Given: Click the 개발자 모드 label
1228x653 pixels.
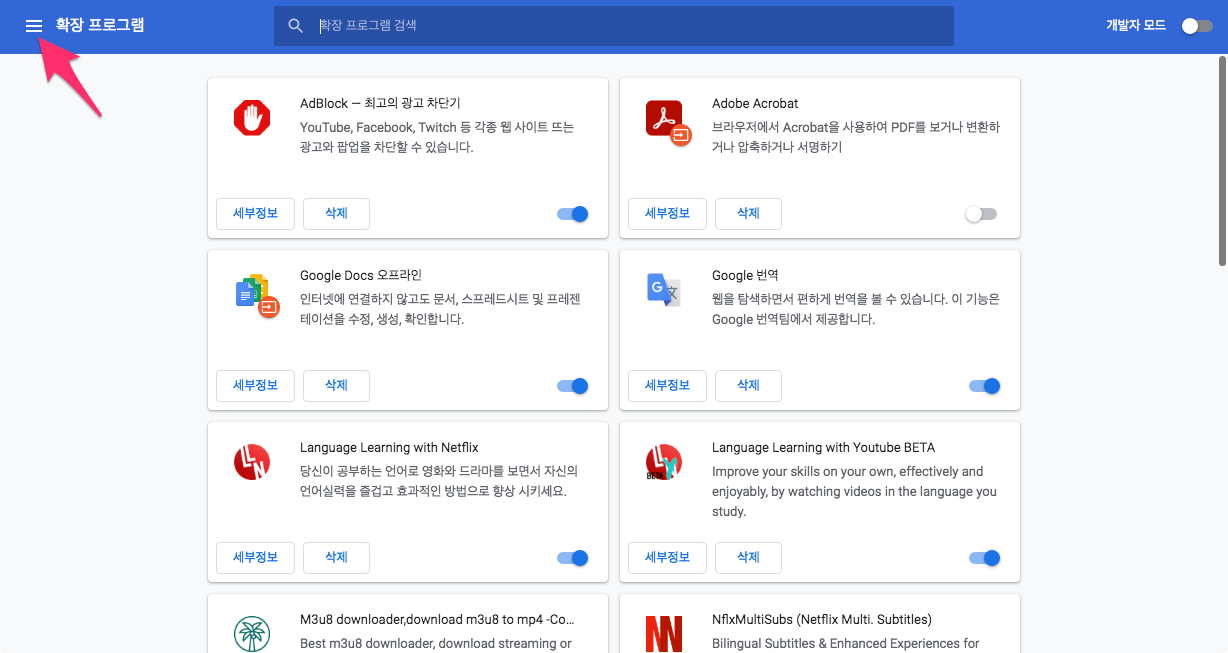Looking at the screenshot, I should 1136,26.
